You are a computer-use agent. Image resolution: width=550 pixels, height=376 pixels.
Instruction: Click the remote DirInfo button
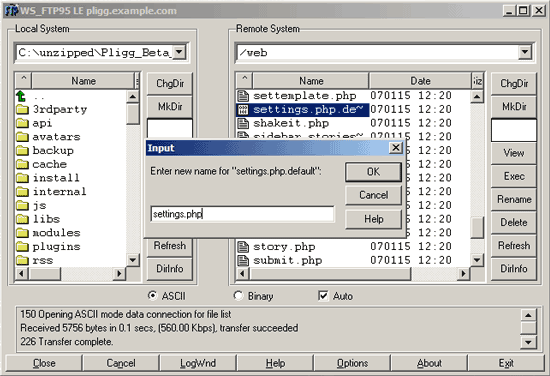pos(514,269)
